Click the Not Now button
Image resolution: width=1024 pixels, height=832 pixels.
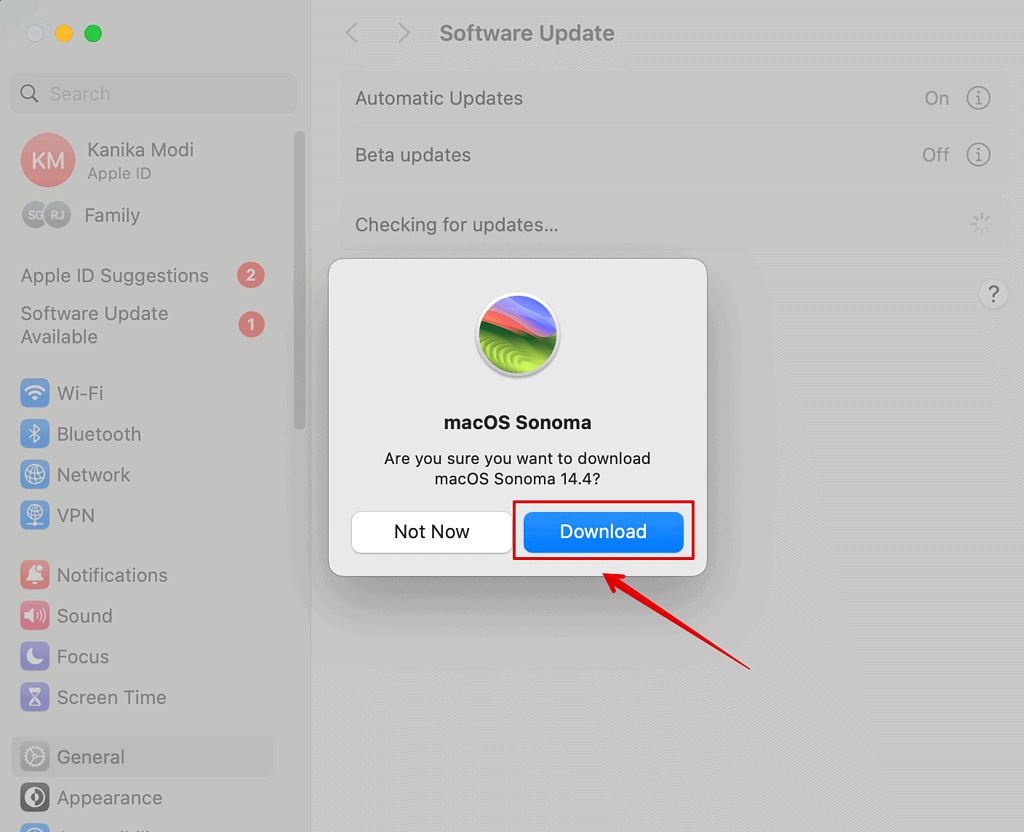tap(431, 532)
